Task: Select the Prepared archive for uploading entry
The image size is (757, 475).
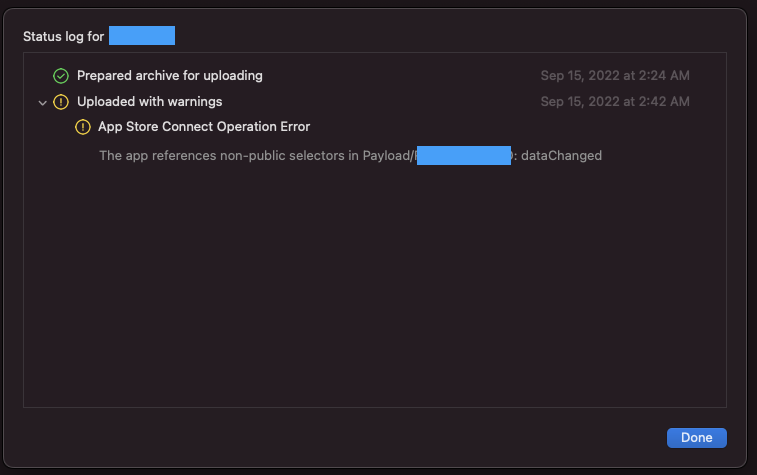Action: [x=169, y=76]
